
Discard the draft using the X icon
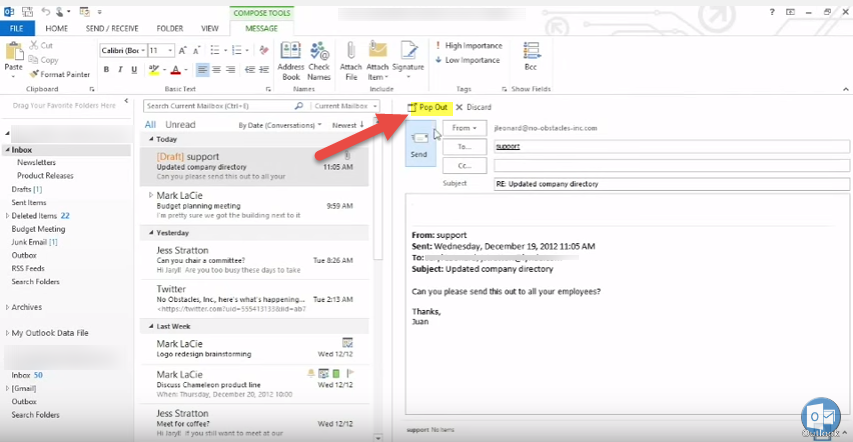(x=459, y=107)
